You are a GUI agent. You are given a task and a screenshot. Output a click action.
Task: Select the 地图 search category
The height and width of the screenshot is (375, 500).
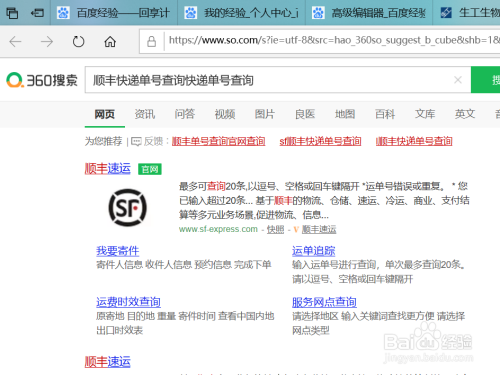click(x=345, y=114)
